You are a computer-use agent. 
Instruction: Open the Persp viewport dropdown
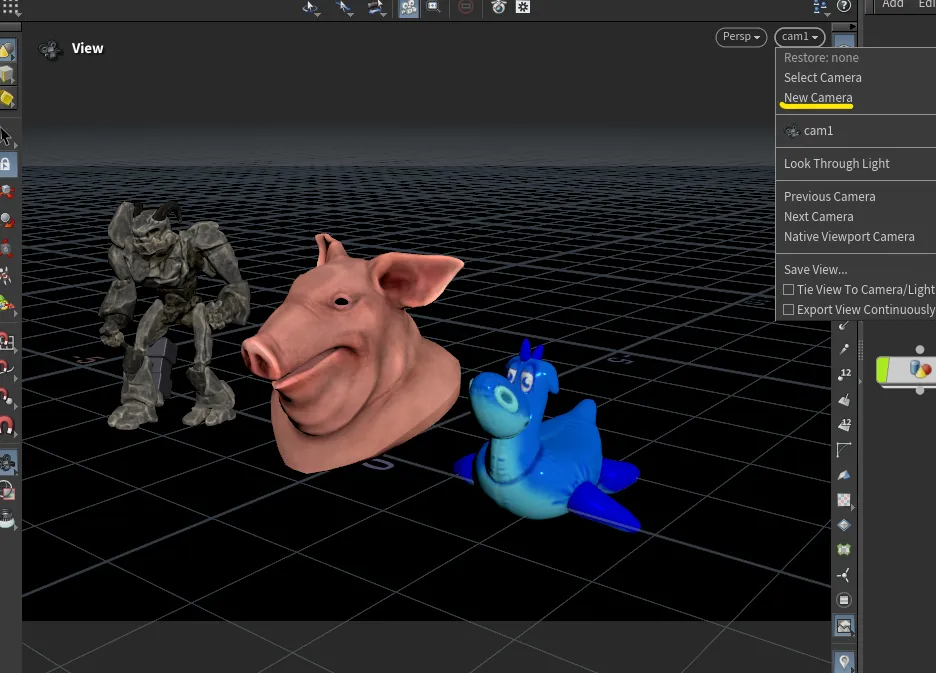tap(741, 36)
